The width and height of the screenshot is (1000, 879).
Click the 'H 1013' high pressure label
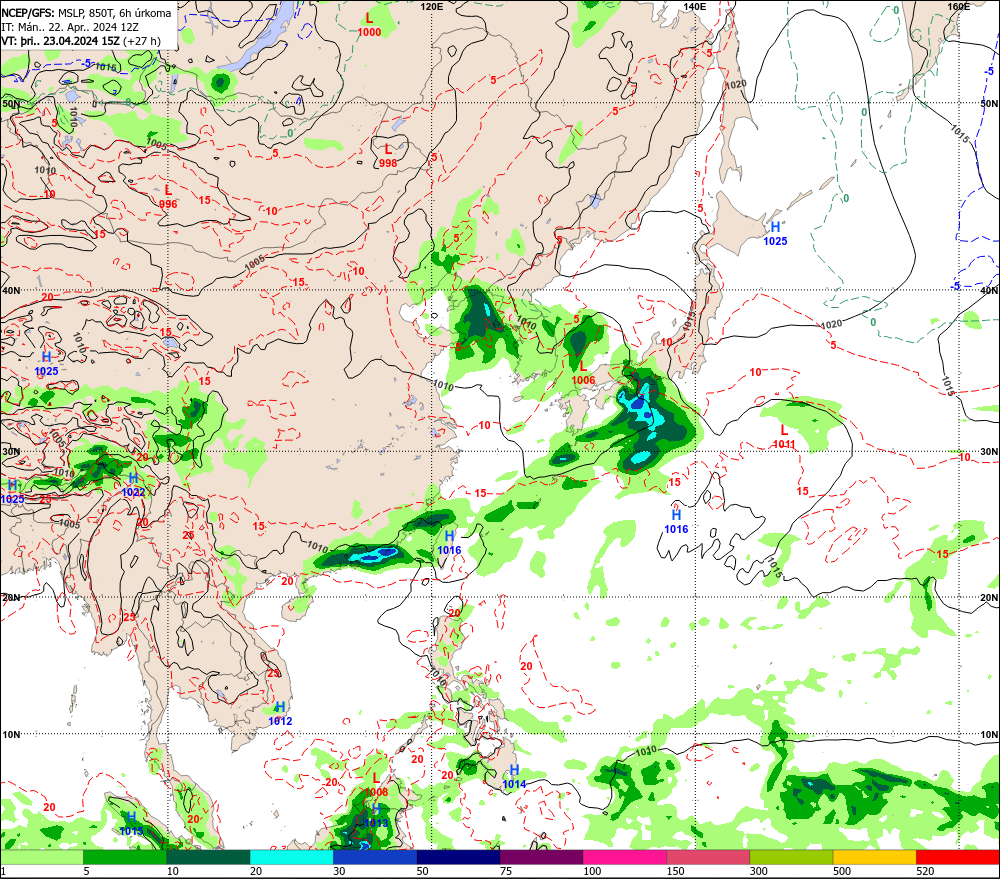376,815
